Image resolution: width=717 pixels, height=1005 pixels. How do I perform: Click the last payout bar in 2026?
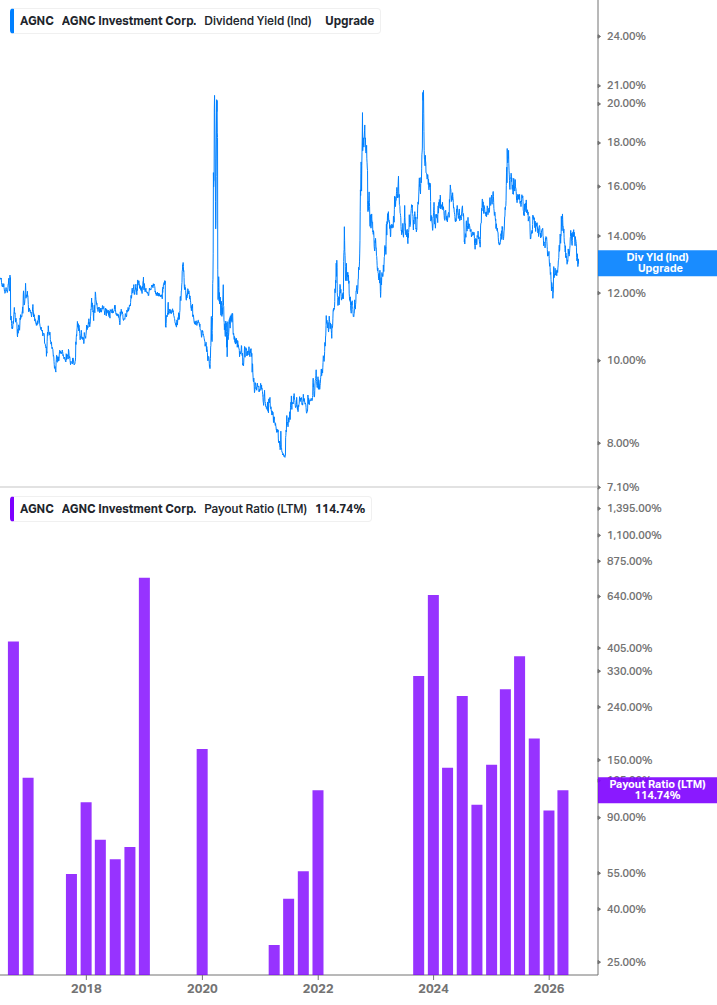coord(563,883)
